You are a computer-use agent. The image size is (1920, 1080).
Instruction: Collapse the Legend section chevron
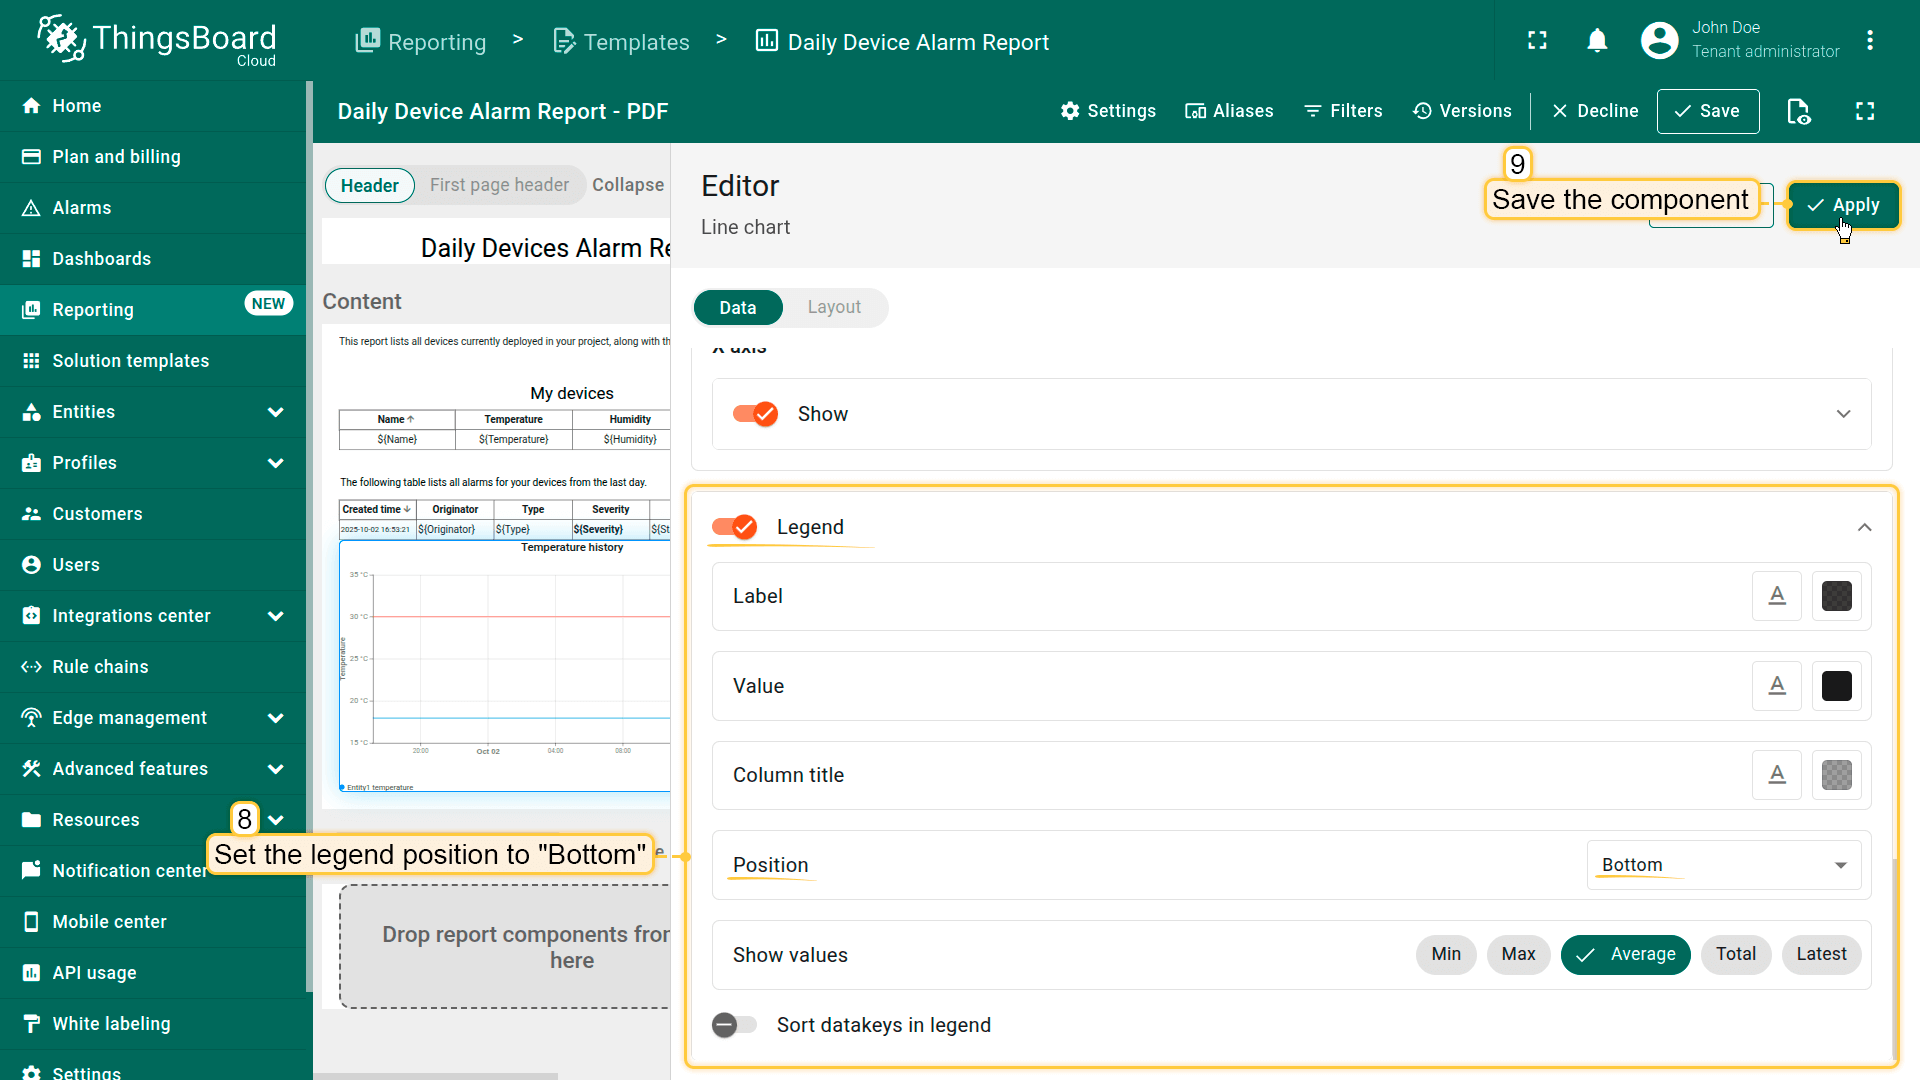point(1864,527)
